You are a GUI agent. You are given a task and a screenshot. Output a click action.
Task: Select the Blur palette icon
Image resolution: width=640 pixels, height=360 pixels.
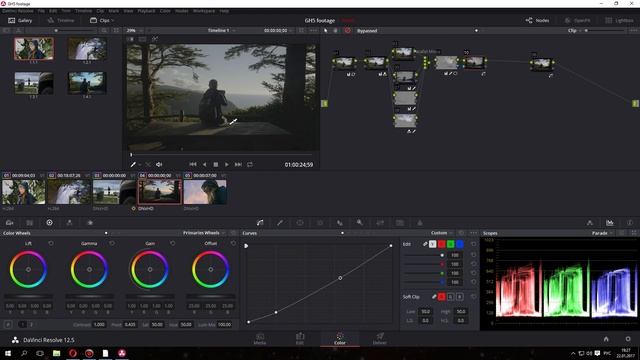(x=340, y=223)
